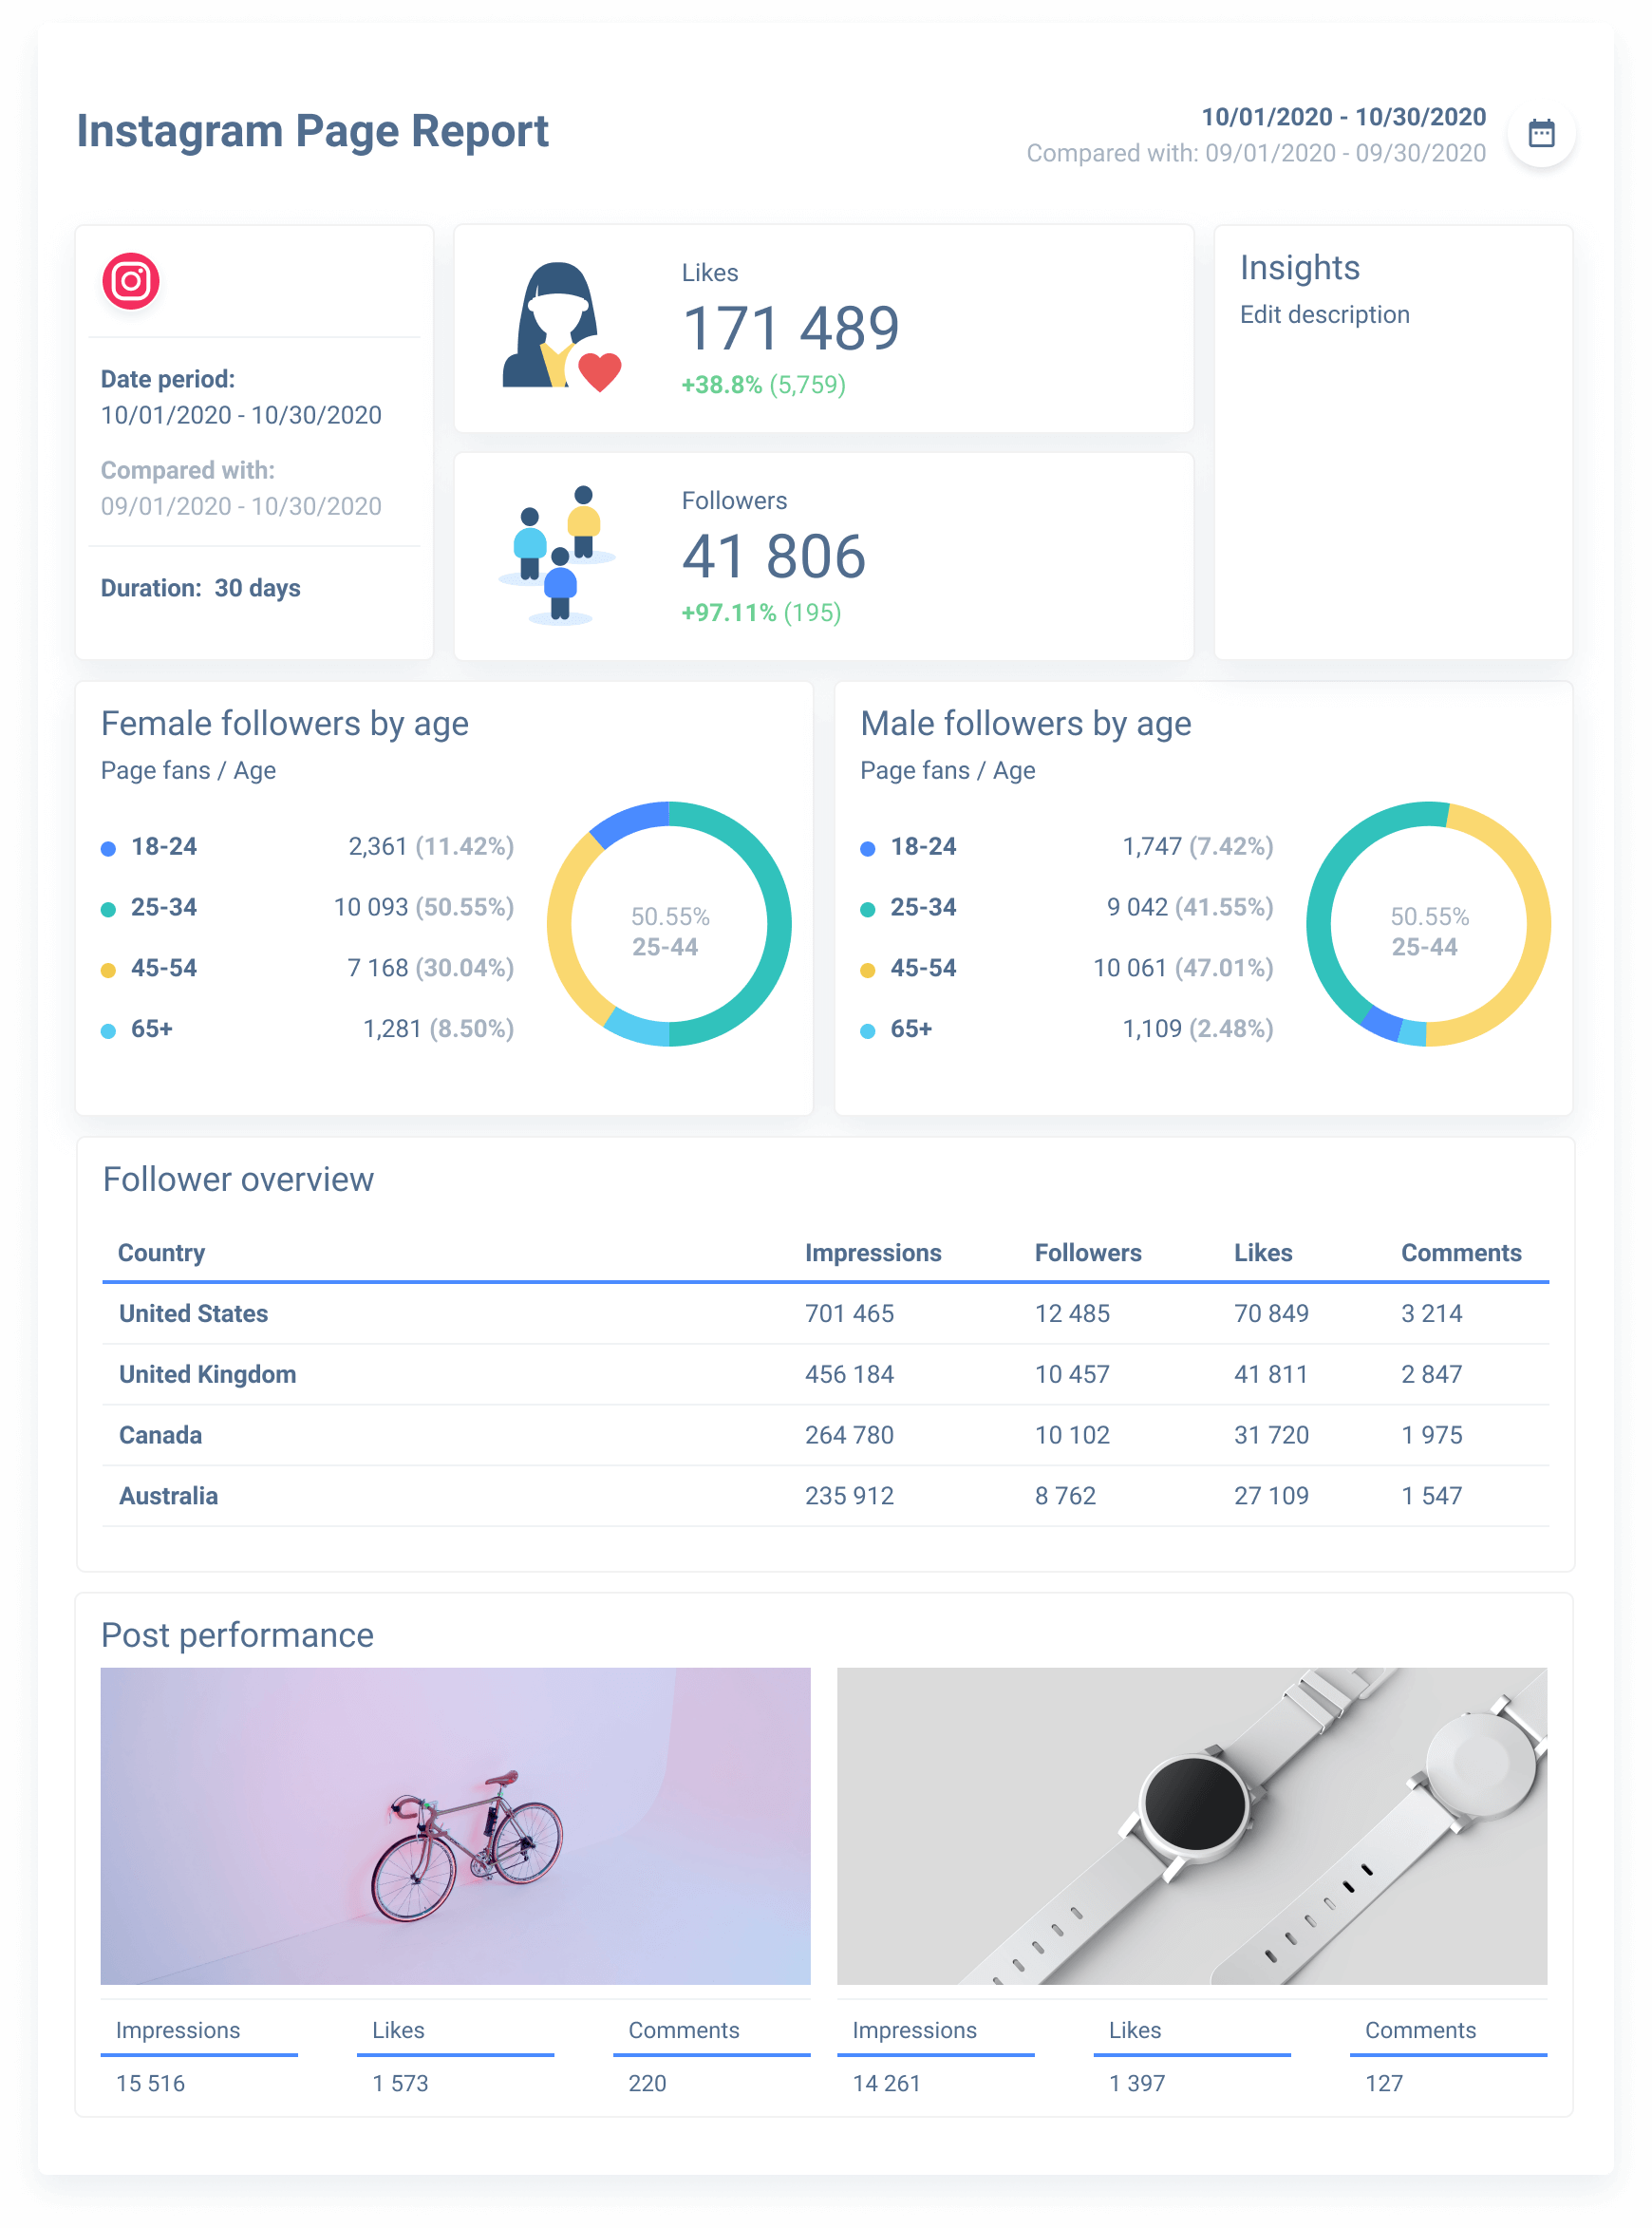Click watch post Likes value 1 397

pos(1137,2084)
